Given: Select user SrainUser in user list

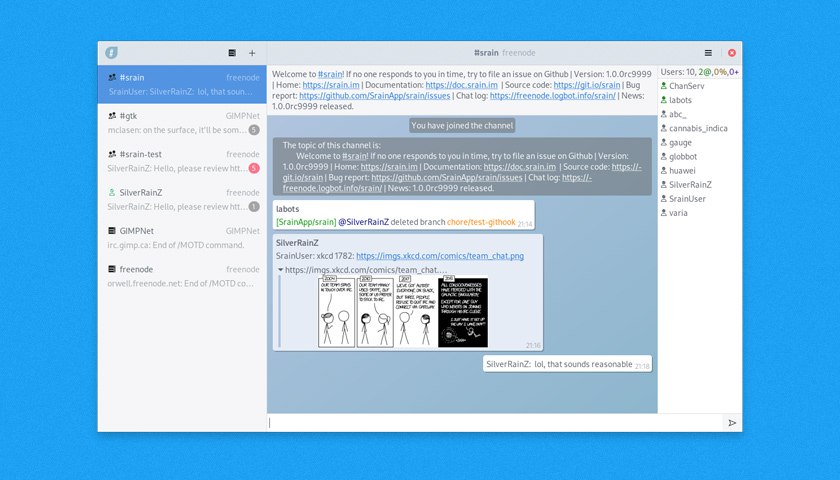Looking at the screenshot, I should 700,199.
